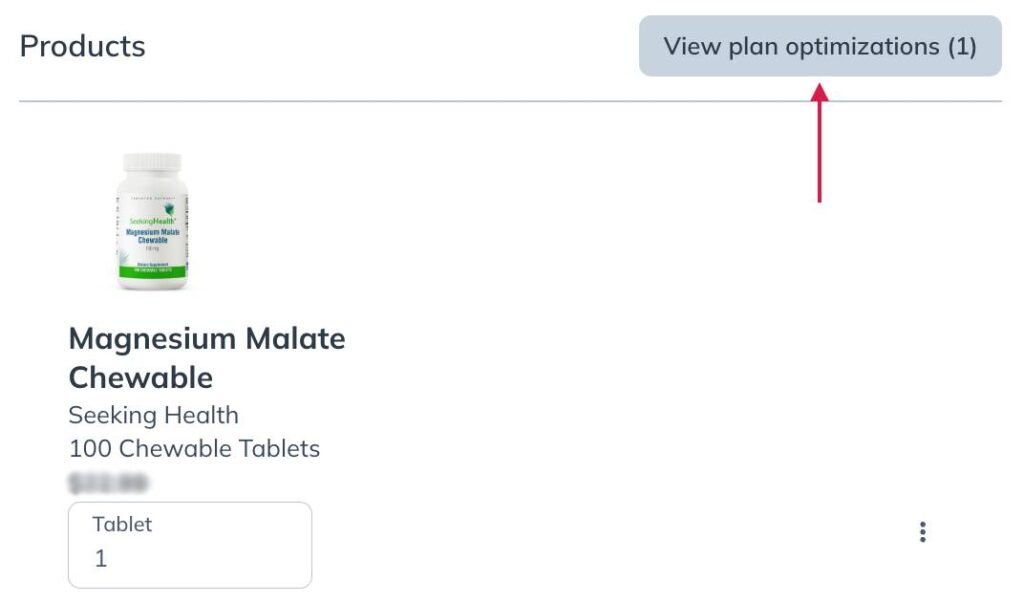Viewport: 1024px width, 602px height.
Task: Click the Tablet label inside dosage box
Action: tap(122, 524)
